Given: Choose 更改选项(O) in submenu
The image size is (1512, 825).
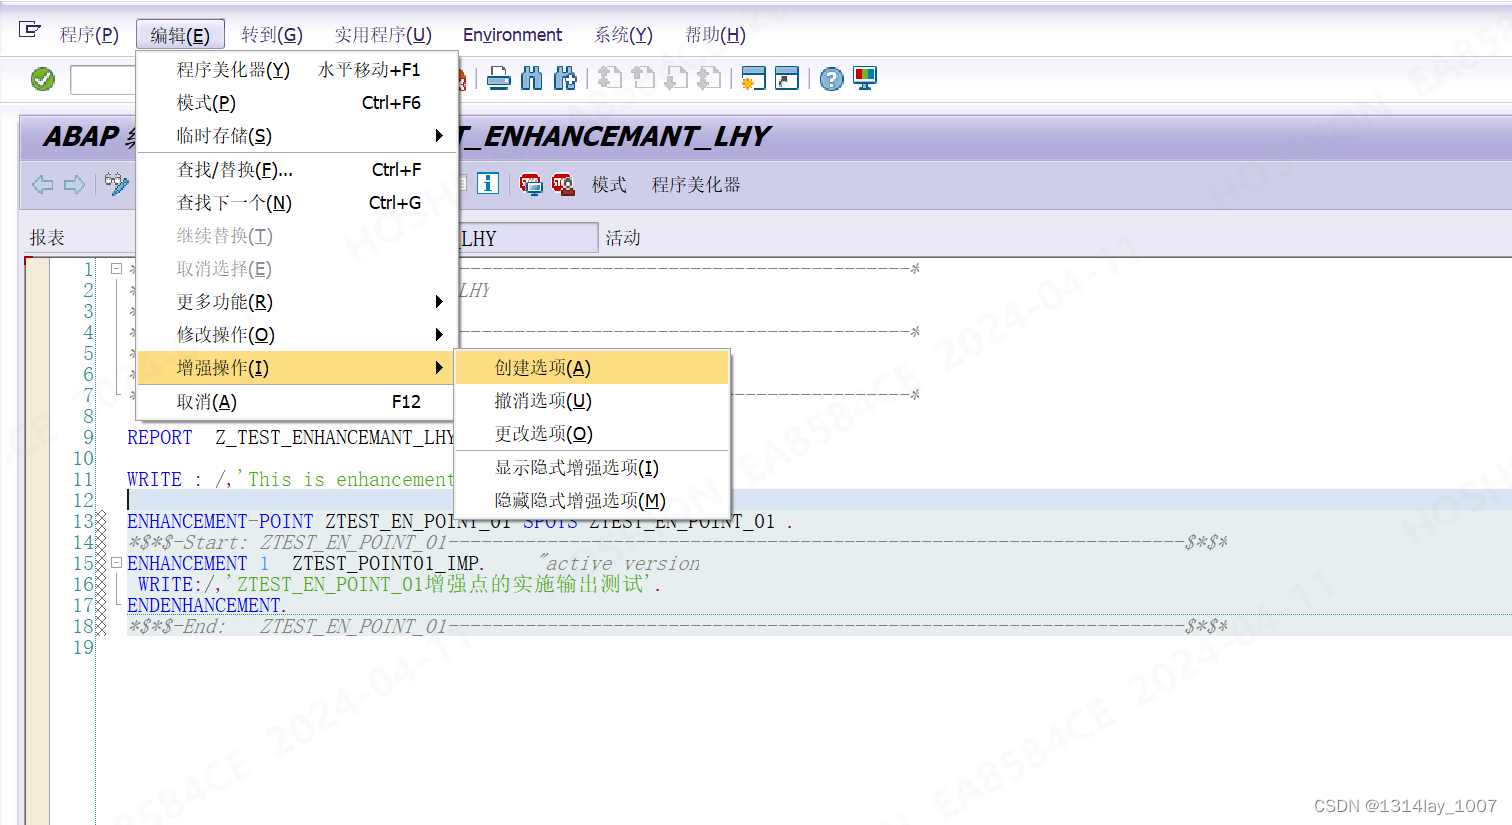Looking at the screenshot, I should coord(592,434).
